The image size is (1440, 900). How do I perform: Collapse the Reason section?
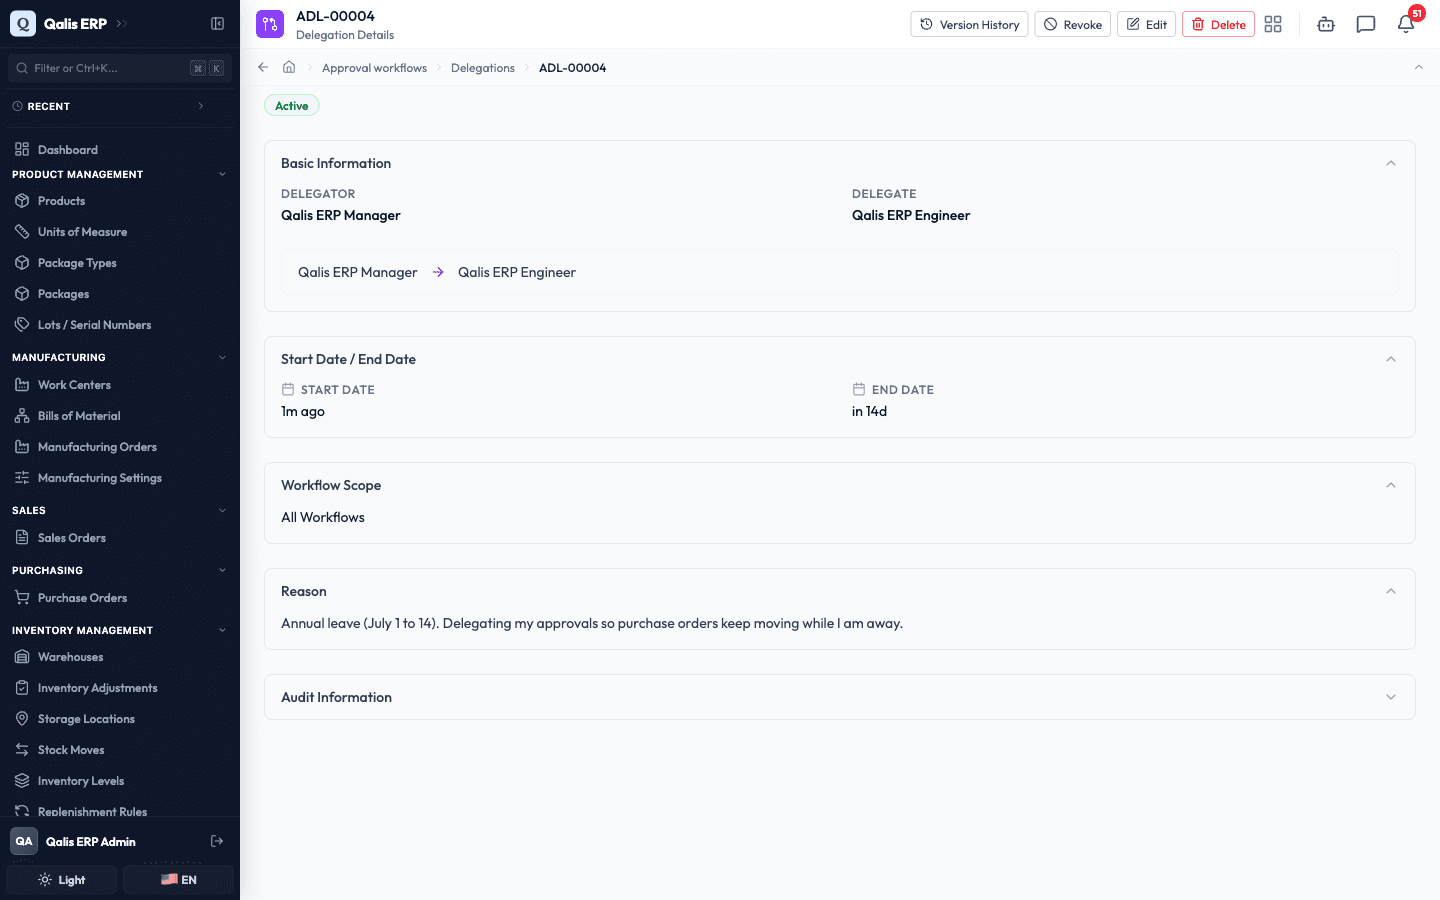click(1390, 591)
